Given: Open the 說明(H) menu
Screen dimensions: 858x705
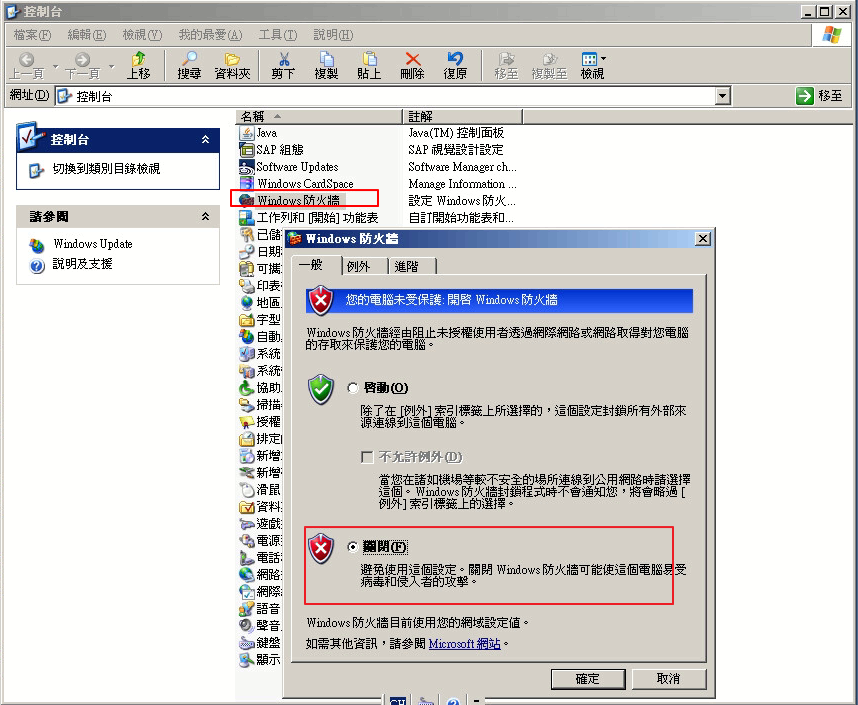Looking at the screenshot, I should coord(333,35).
